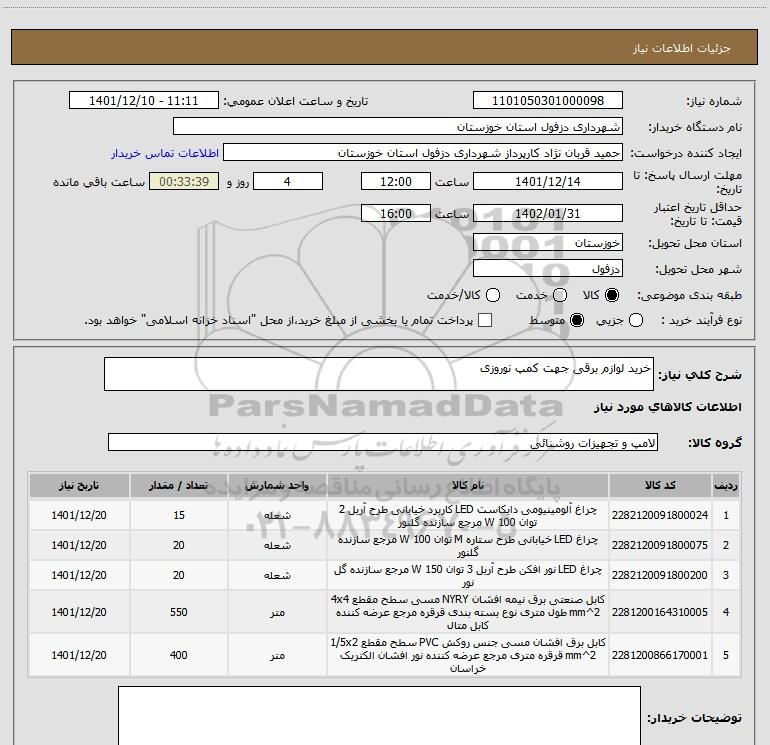Image resolution: width=770 pixels, height=745 pixels.
Task: Click the countdown timer 00:33:39
Action: click(184, 181)
